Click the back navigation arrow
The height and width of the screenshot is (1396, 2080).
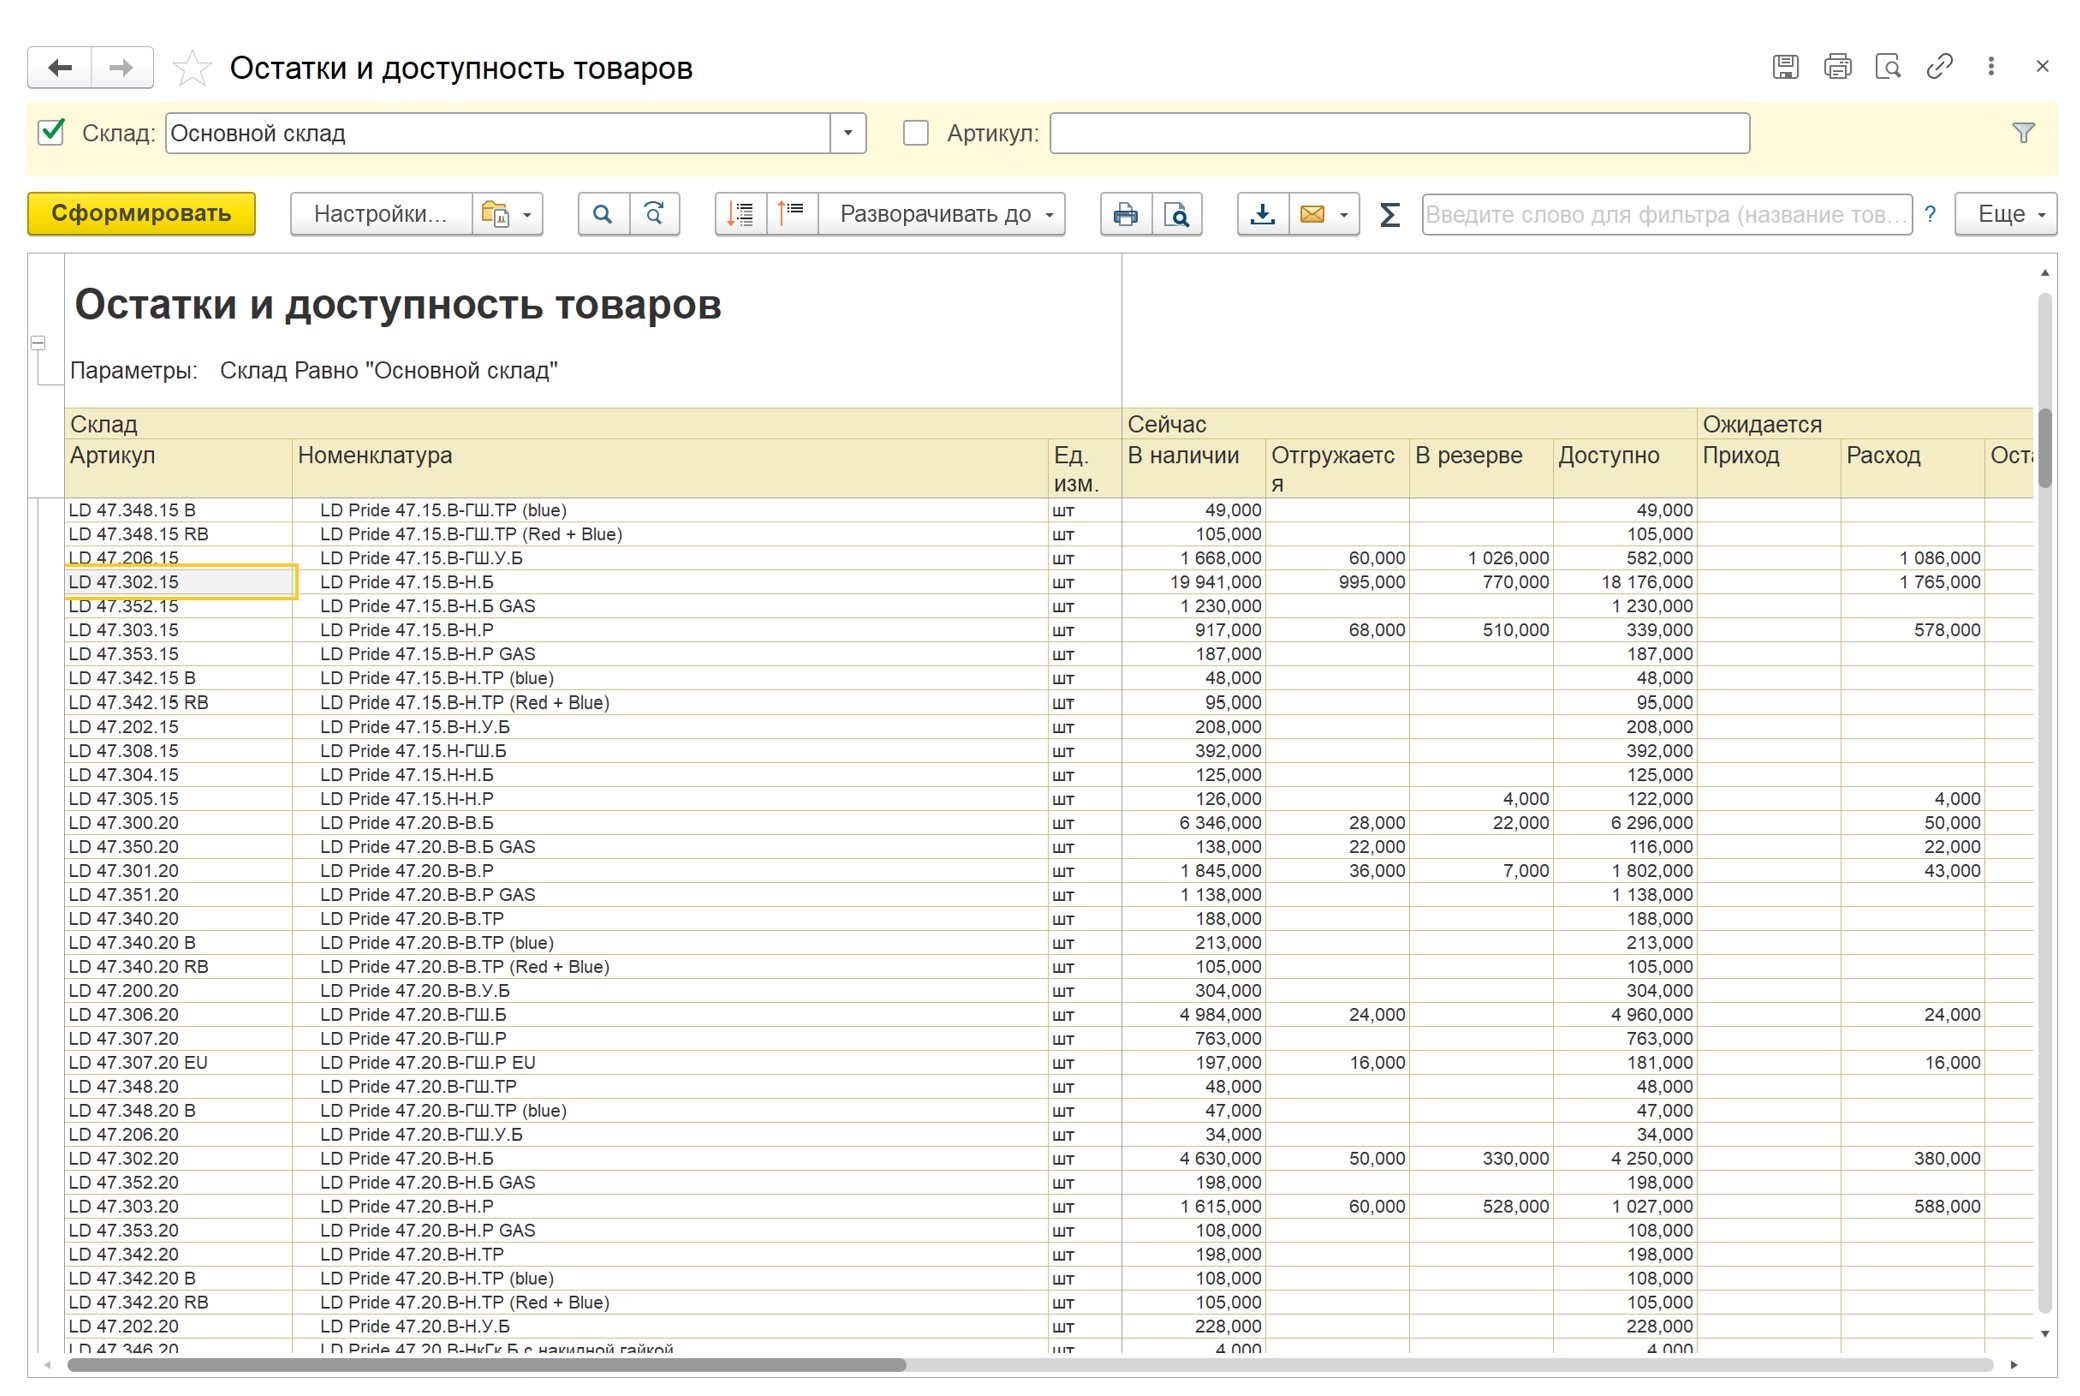tap(60, 68)
